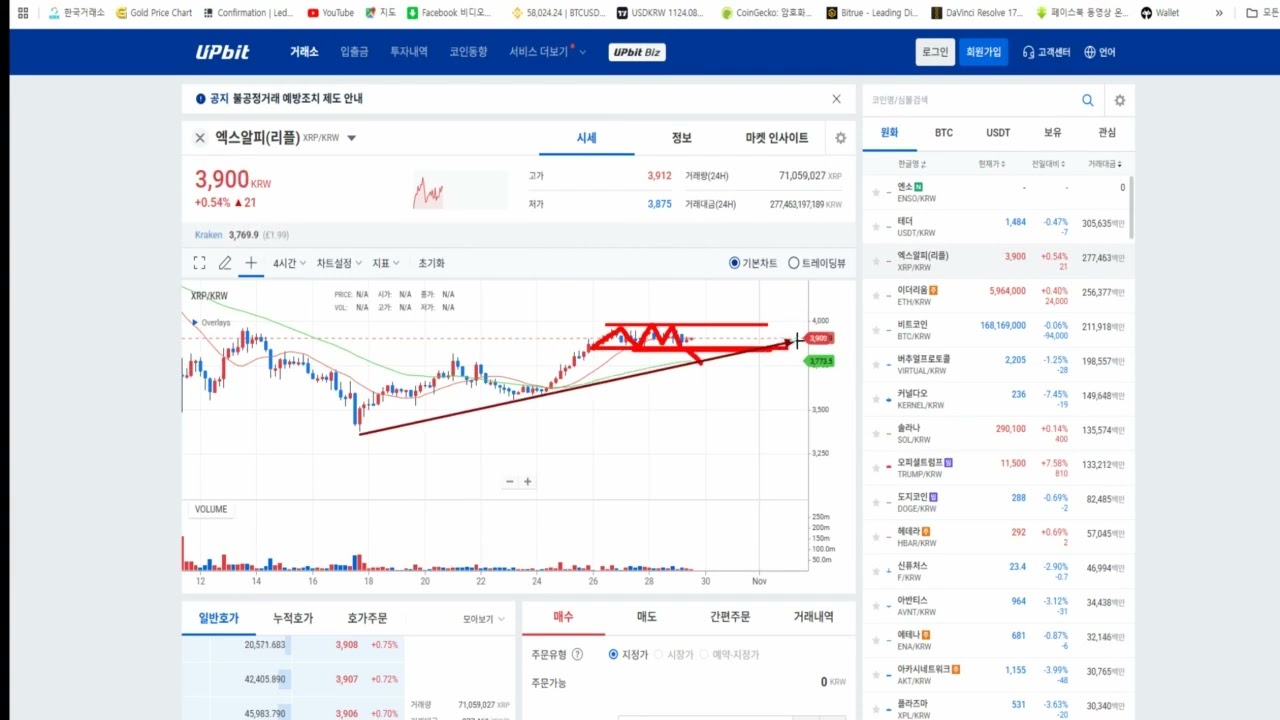Click the 3,900 current price chart label

[x=819, y=339]
